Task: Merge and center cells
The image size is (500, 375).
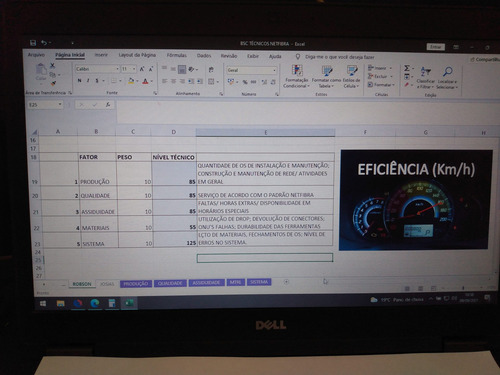Action: [211, 81]
